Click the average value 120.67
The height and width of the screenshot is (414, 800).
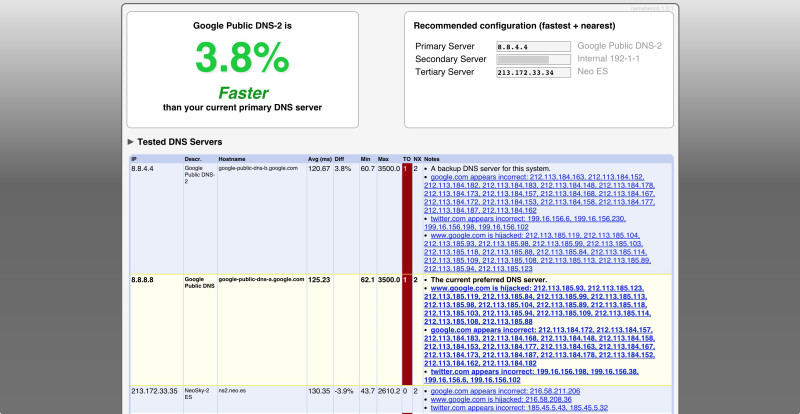click(319, 168)
